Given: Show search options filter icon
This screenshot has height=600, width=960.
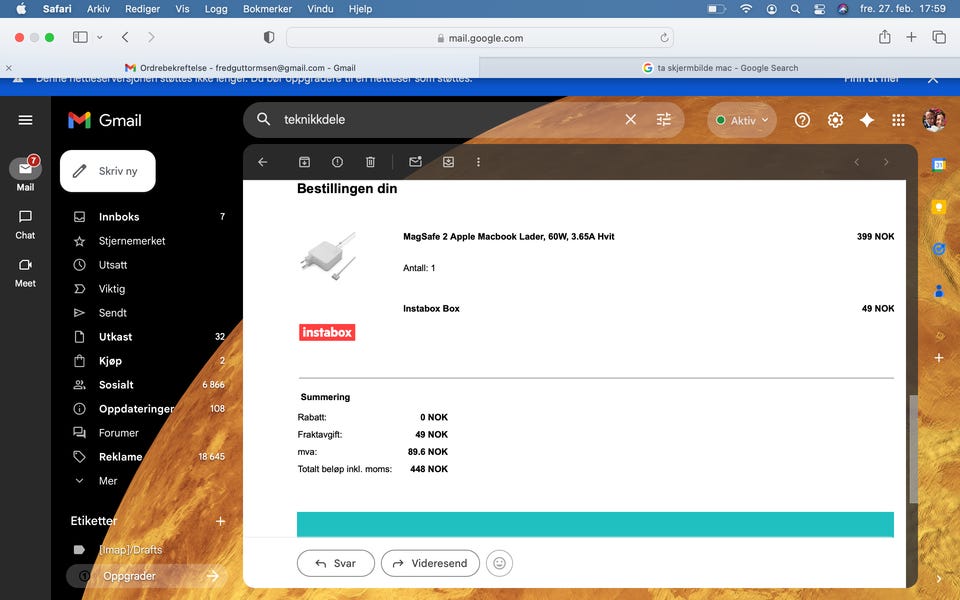Looking at the screenshot, I should (x=664, y=119).
